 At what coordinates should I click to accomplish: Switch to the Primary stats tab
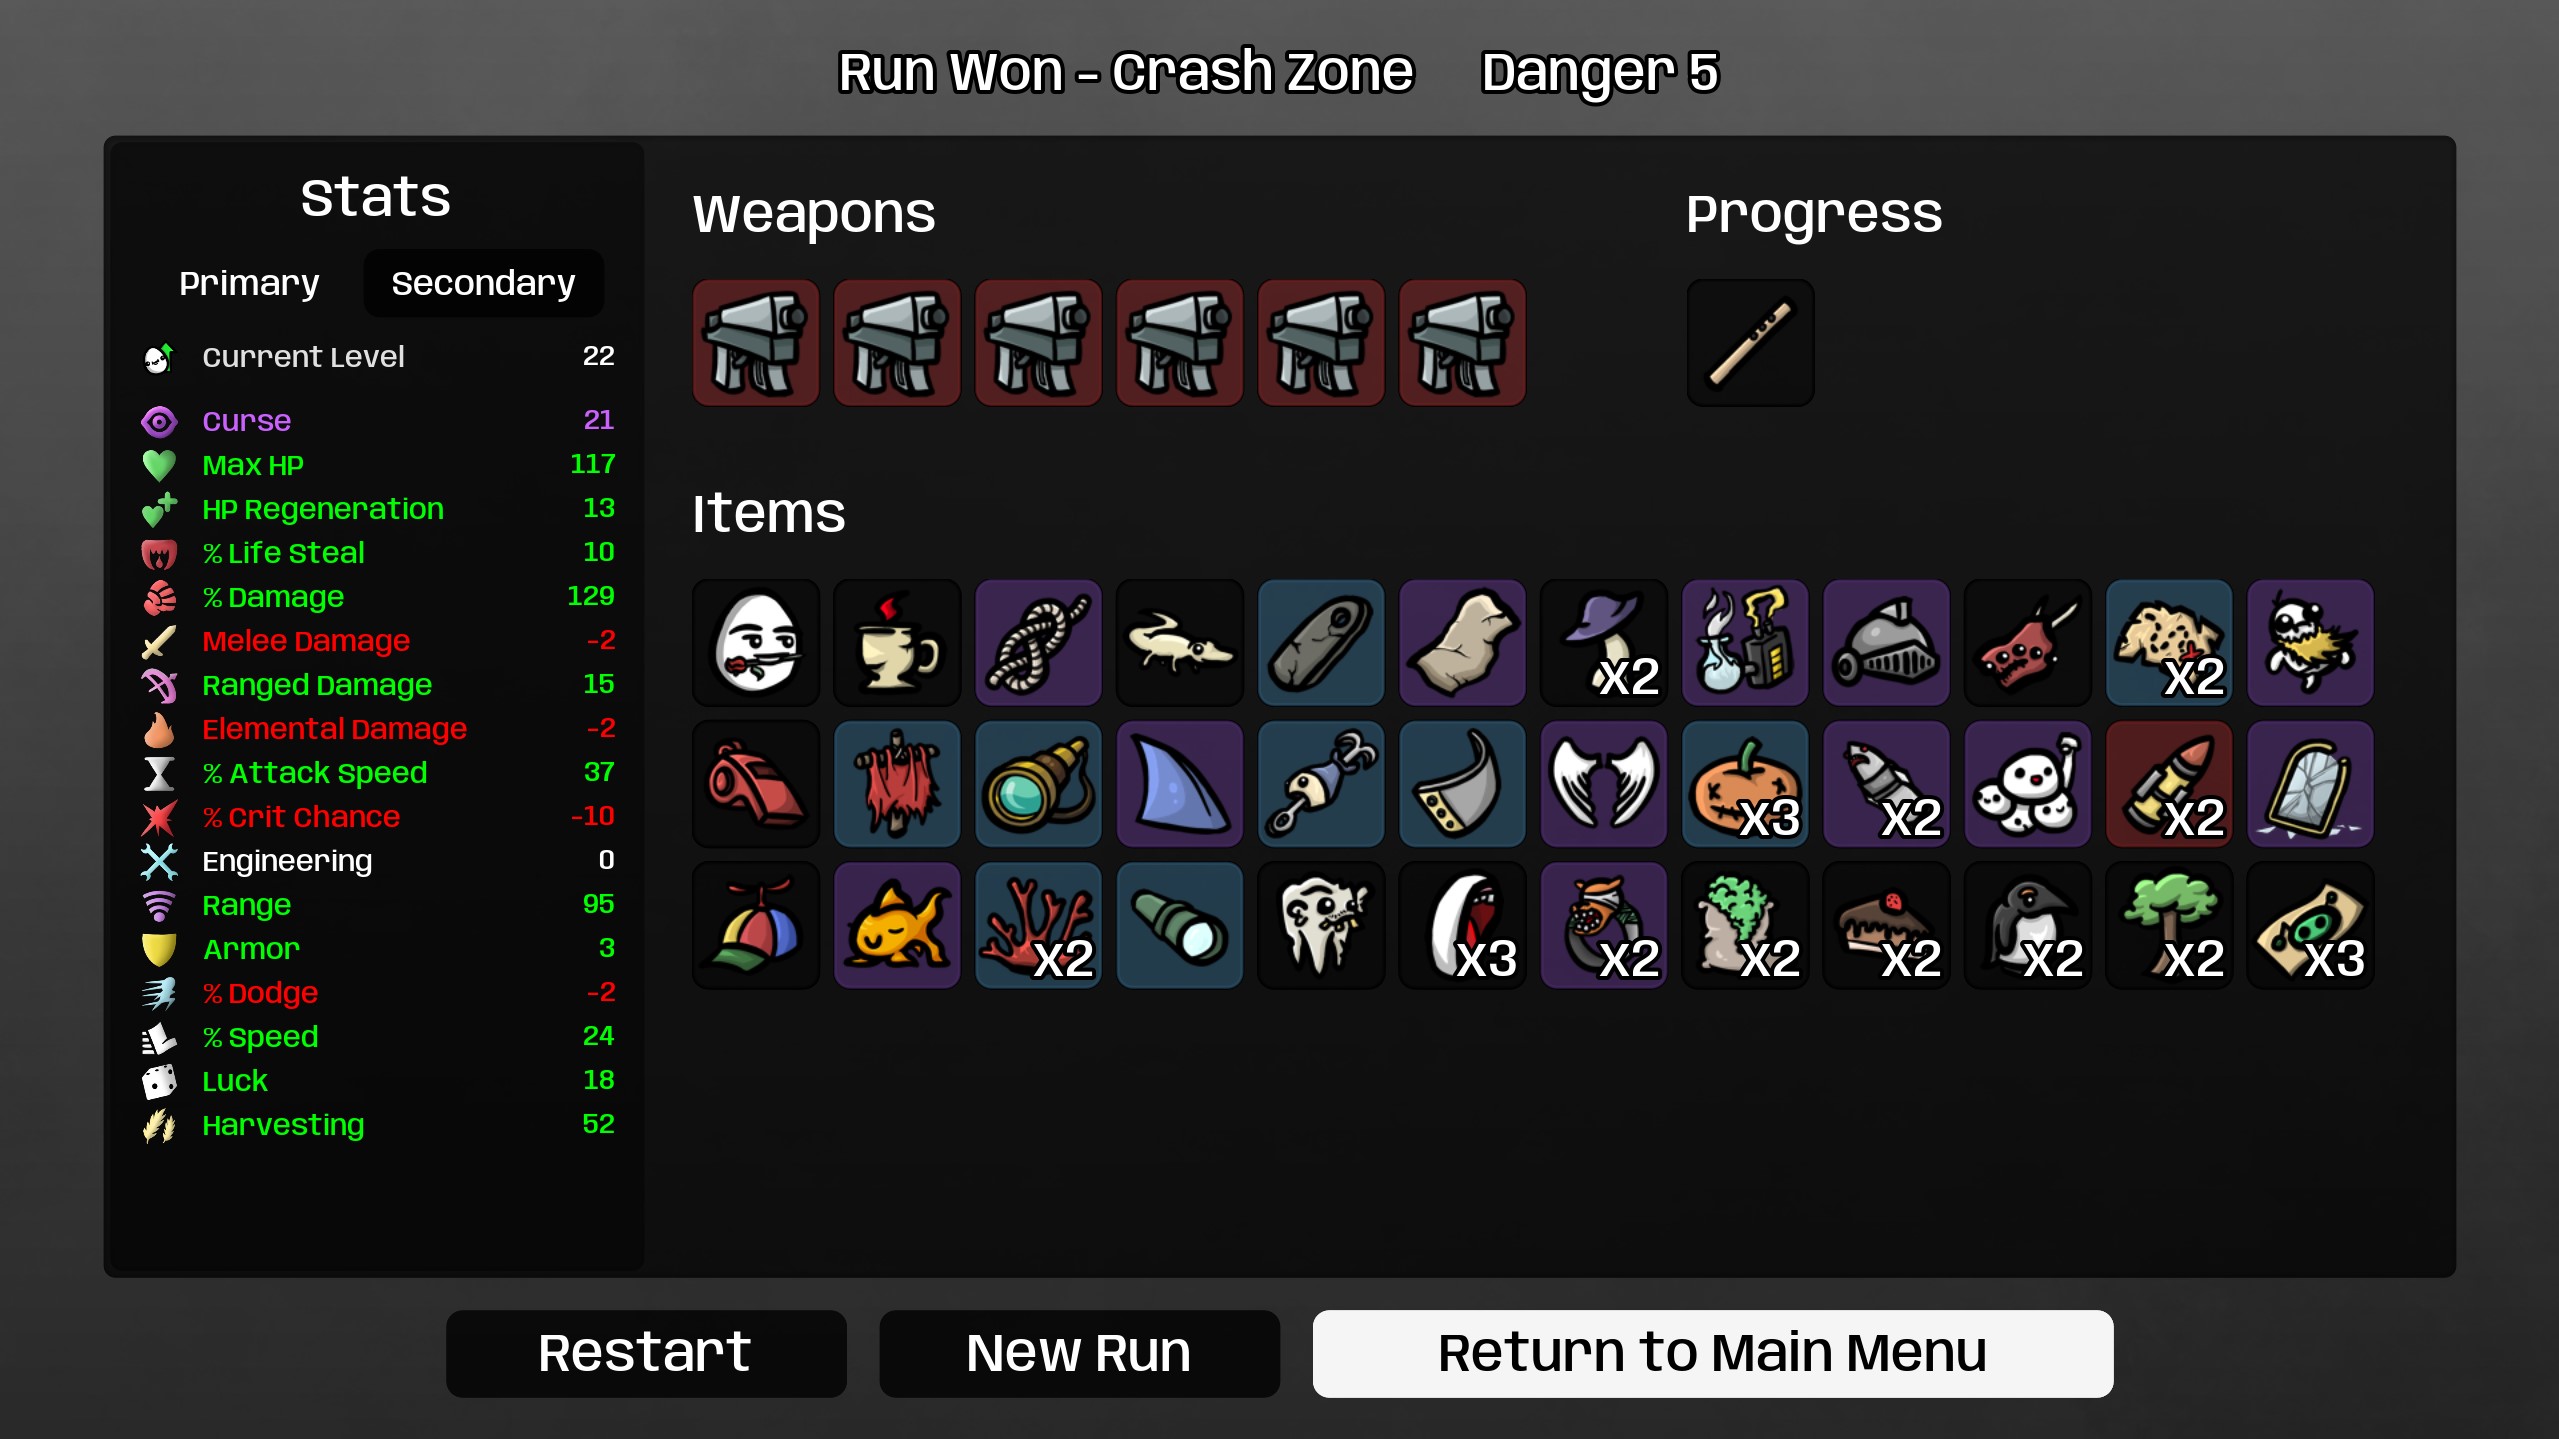coord(249,283)
